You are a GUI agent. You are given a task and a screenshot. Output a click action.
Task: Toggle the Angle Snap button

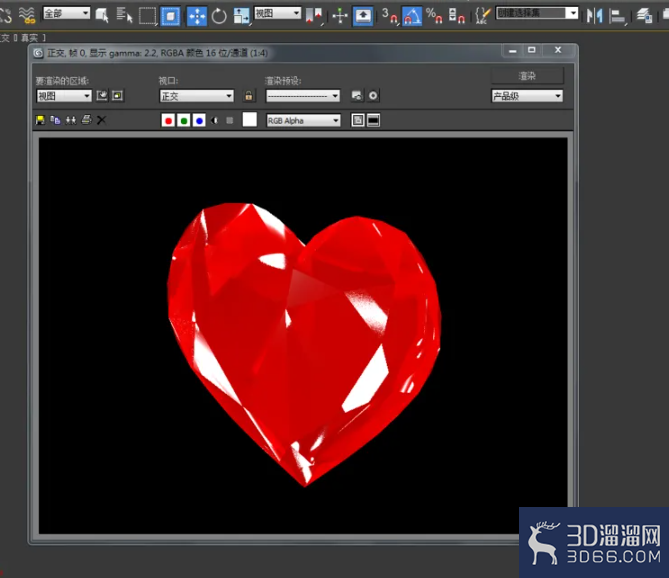412,16
